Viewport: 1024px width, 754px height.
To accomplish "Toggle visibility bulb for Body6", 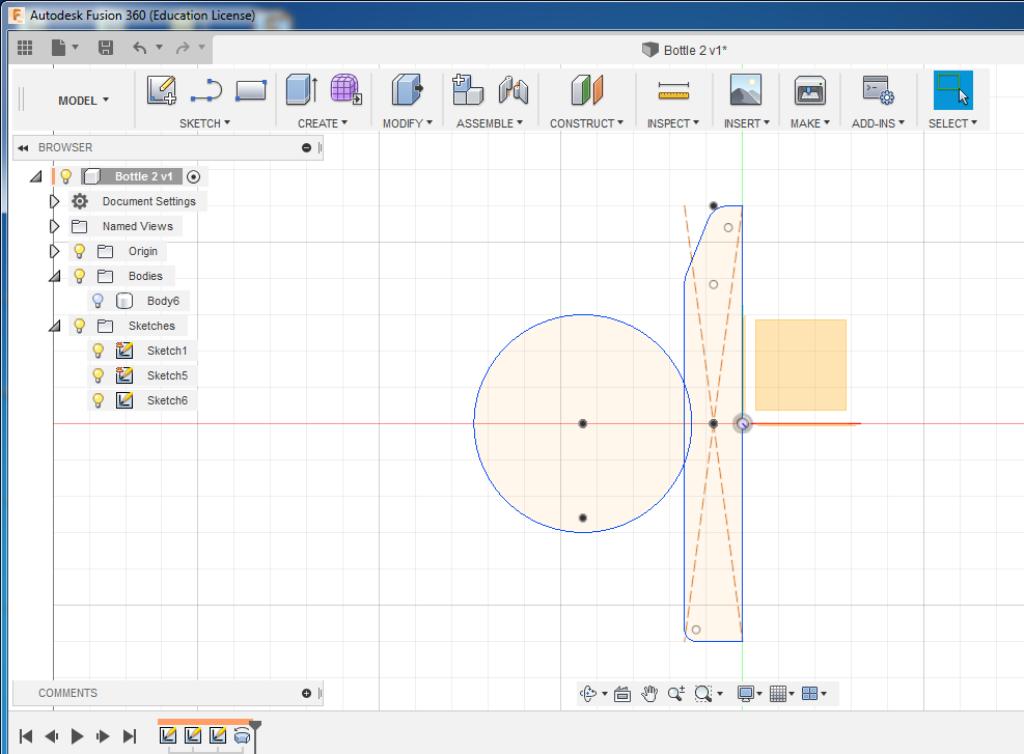I will click(x=98, y=301).
